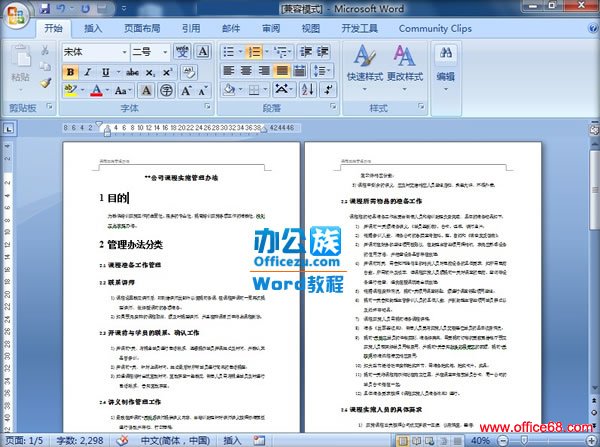Screen dimensions: 600x447
Task: Start macro recording from status bar icon
Action: click(259, 441)
